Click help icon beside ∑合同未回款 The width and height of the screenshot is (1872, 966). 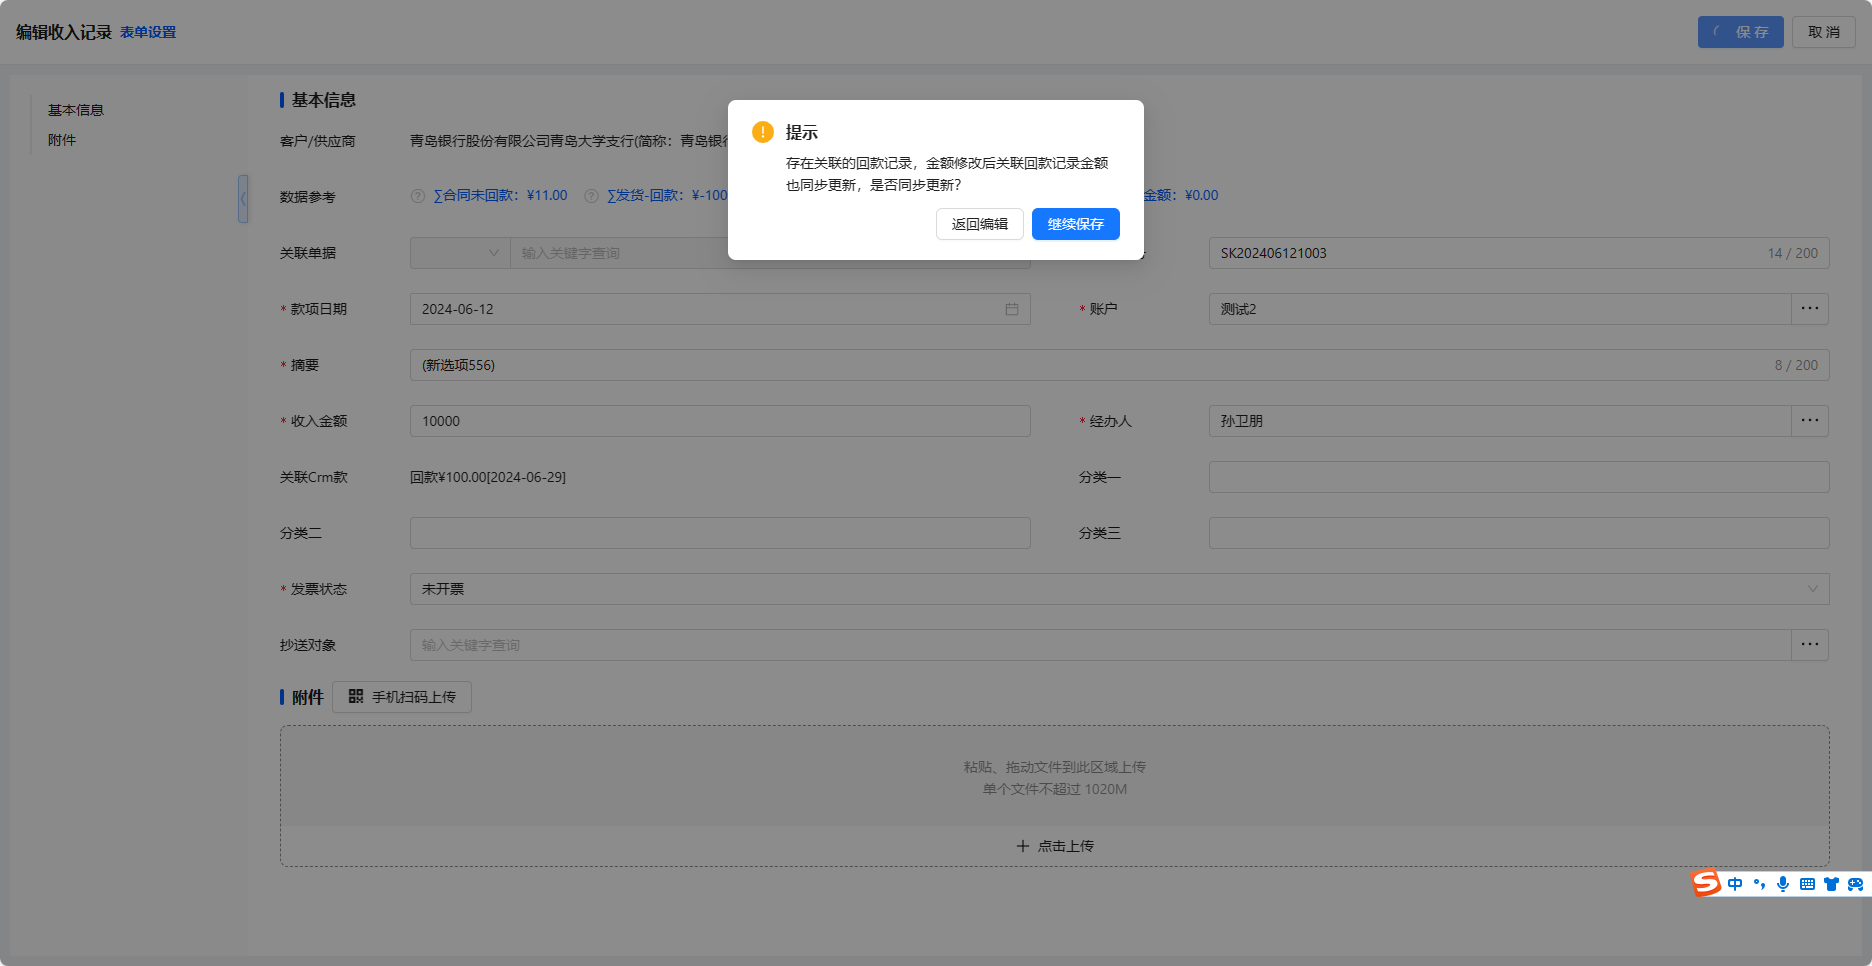click(x=418, y=196)
